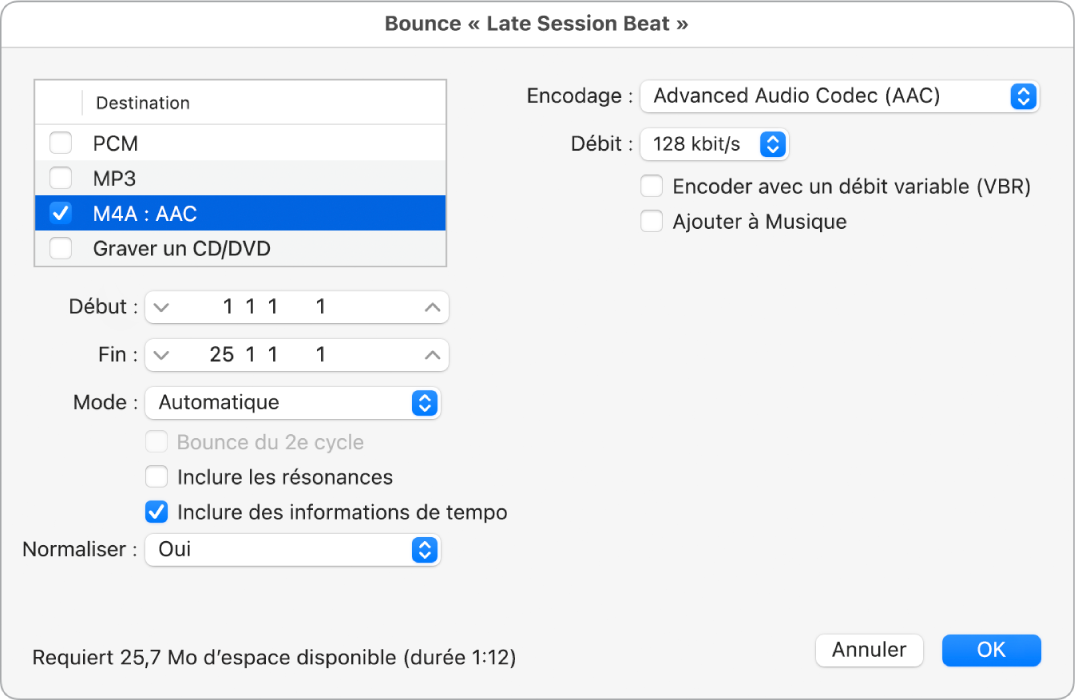This screenshot has width=1075, height=700.
Task: Click the upward chevron on the Fin stepper
Action: click(430, 355)
